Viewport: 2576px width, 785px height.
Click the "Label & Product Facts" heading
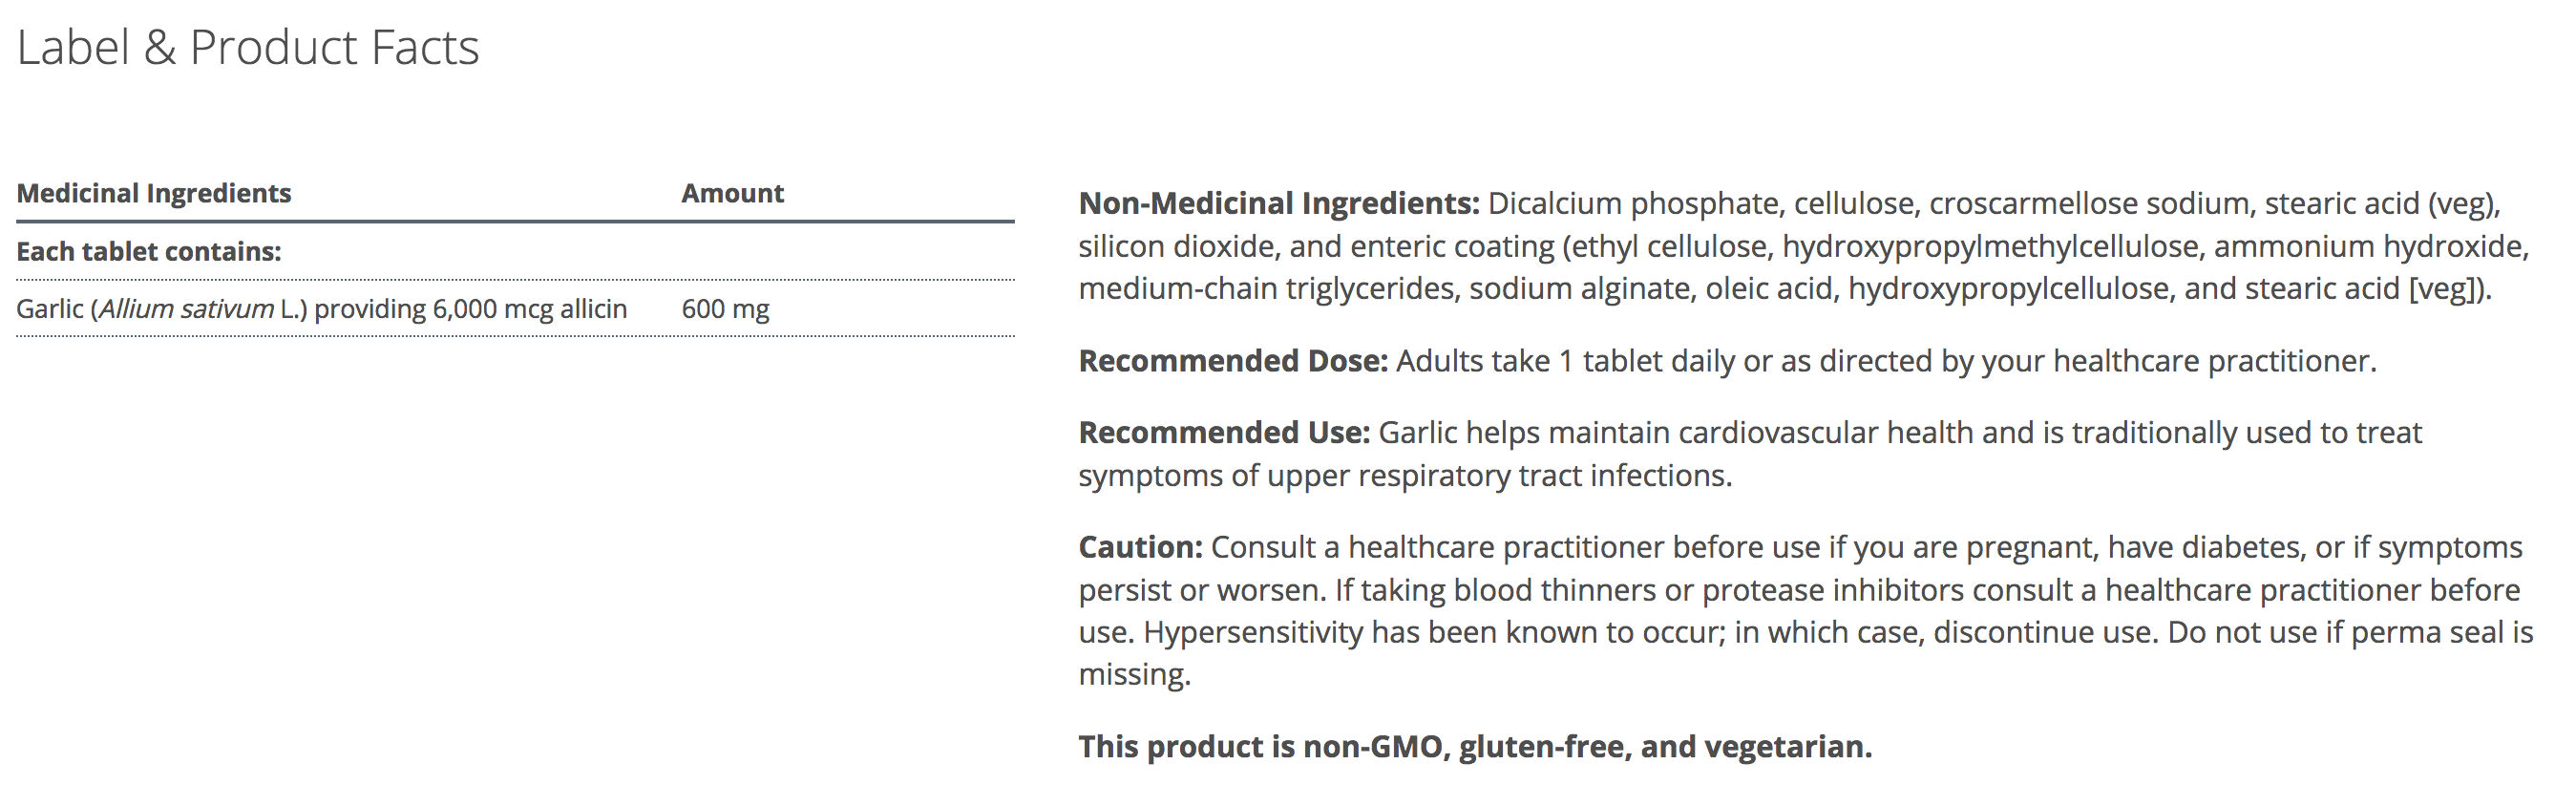coord(248,47)
